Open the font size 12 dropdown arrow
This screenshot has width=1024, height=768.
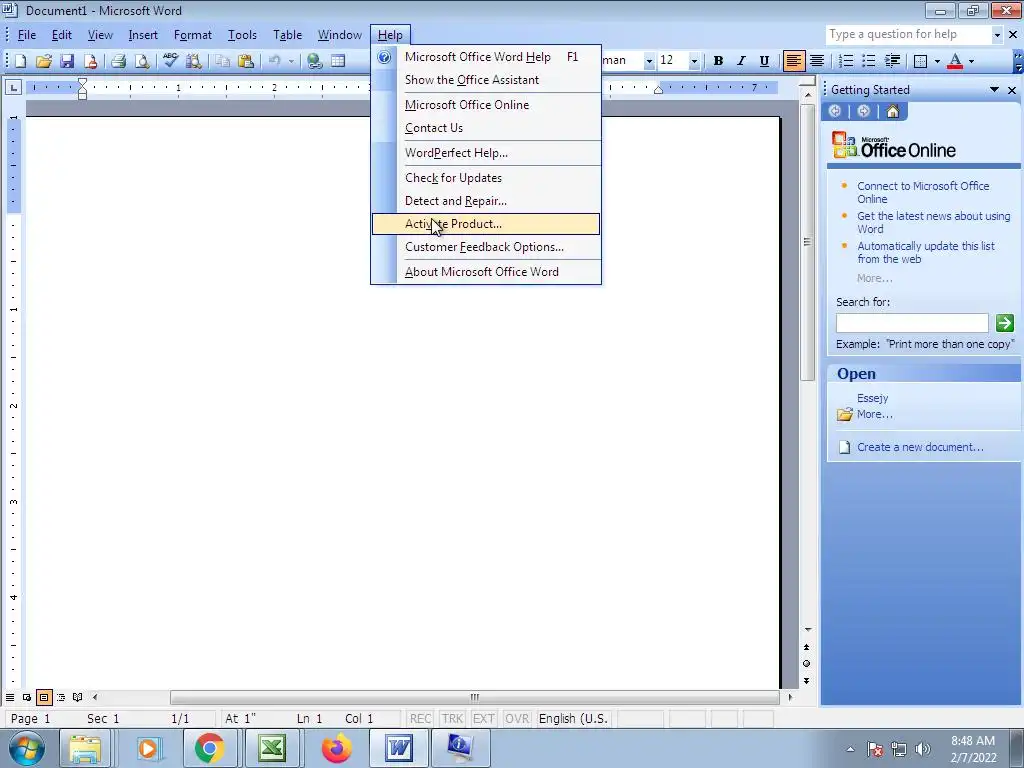pos(694,61)
